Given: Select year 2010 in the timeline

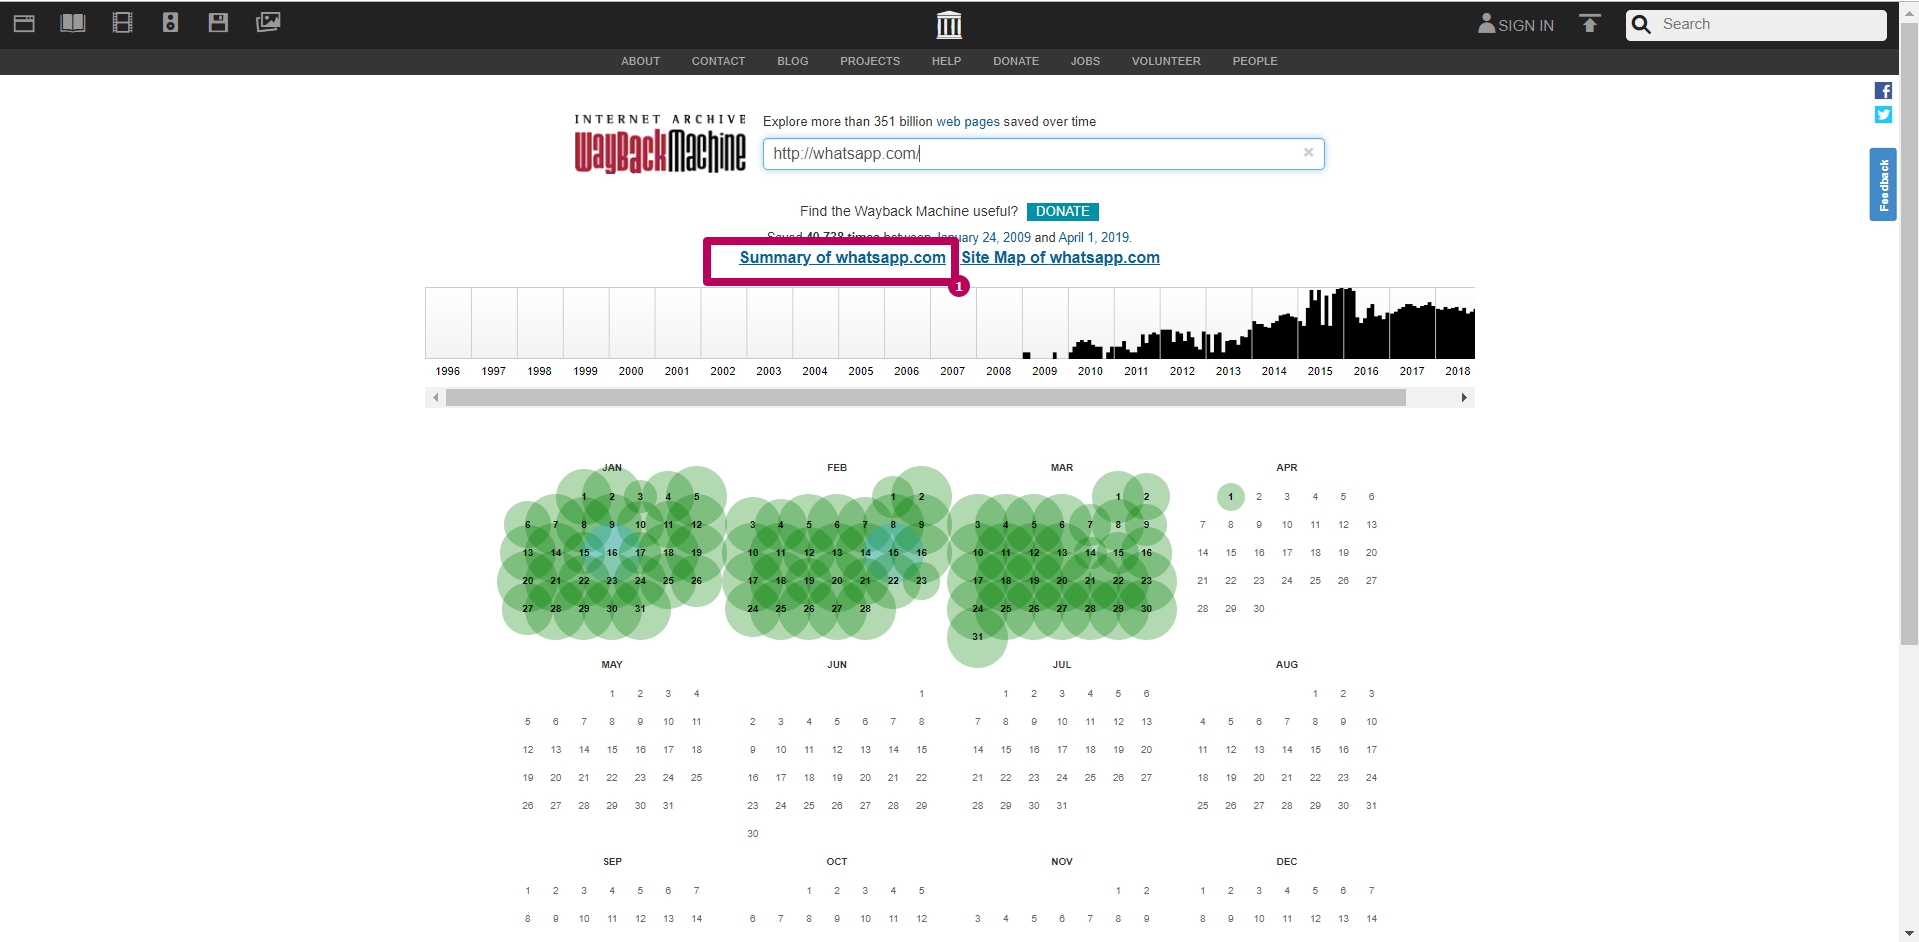Looking at the screenshot, I should (x=1090, y=371).
